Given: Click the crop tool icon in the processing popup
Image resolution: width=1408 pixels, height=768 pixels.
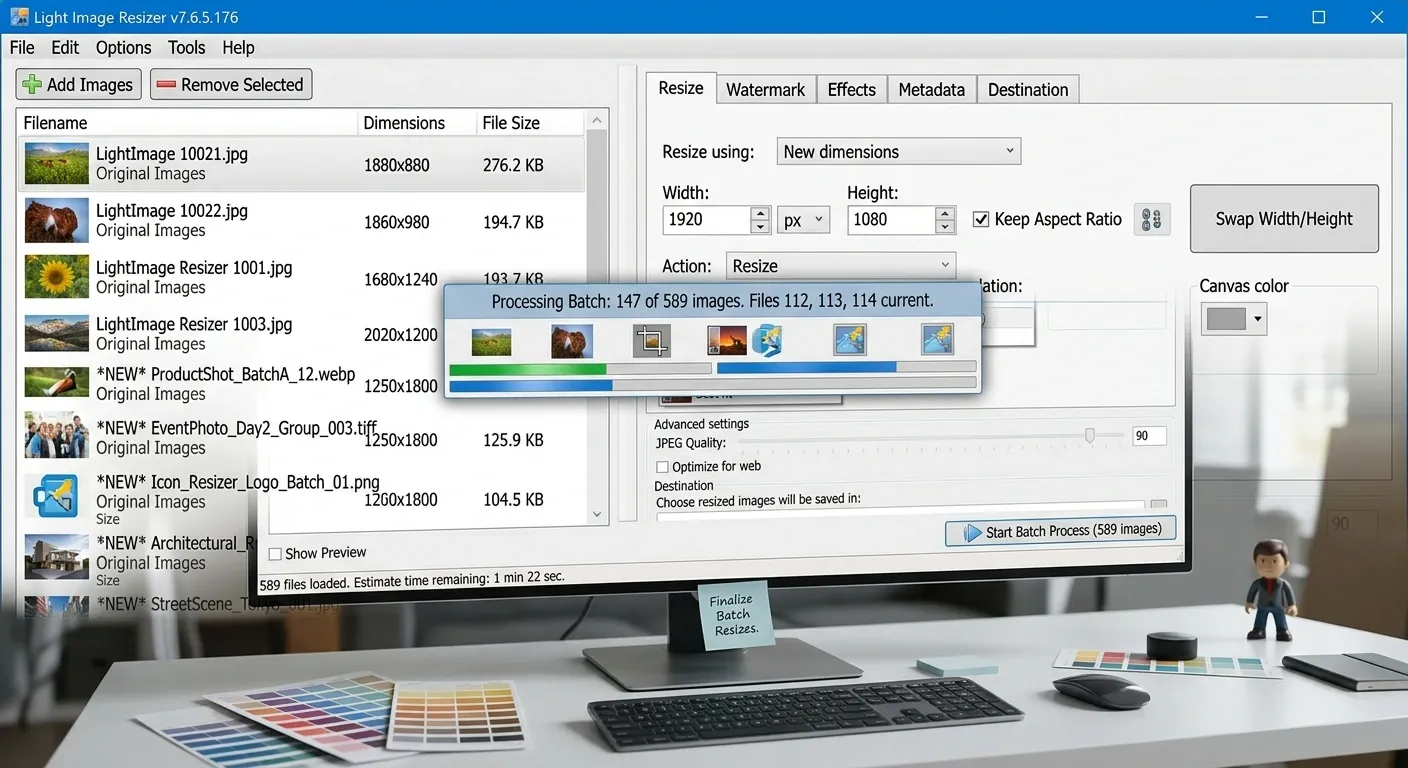Looking at the screenshot, I should point(651,341).
